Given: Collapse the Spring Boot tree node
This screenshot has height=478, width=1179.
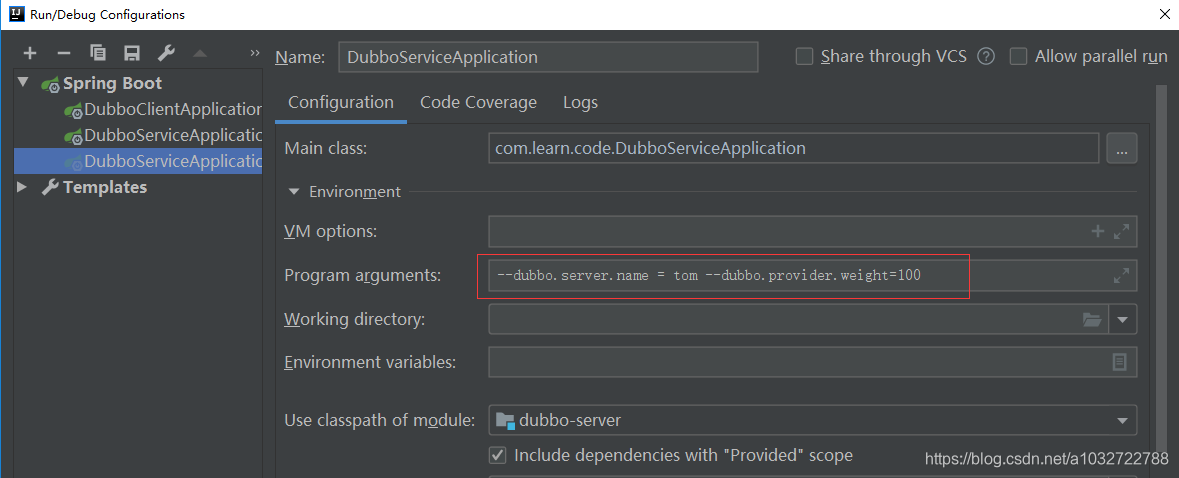Looking at the screenshot, I should [23, 82].
